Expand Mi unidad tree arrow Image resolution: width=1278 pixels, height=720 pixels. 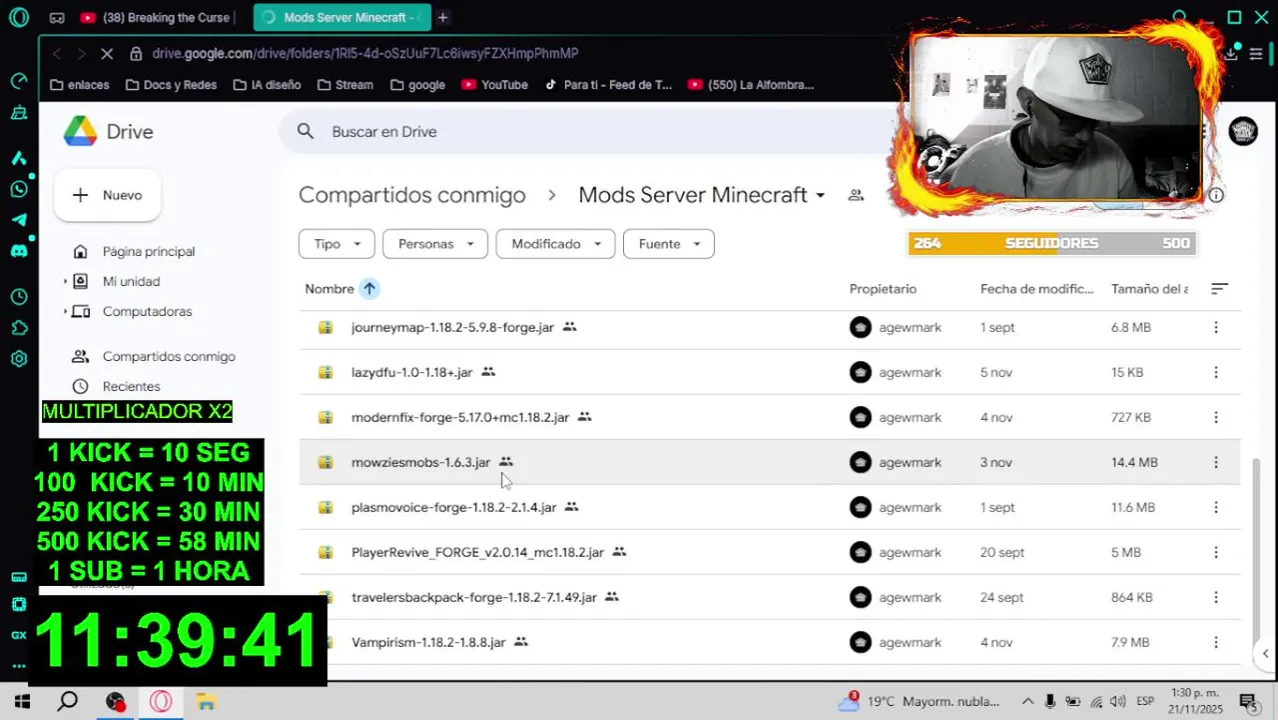[66, 282]
